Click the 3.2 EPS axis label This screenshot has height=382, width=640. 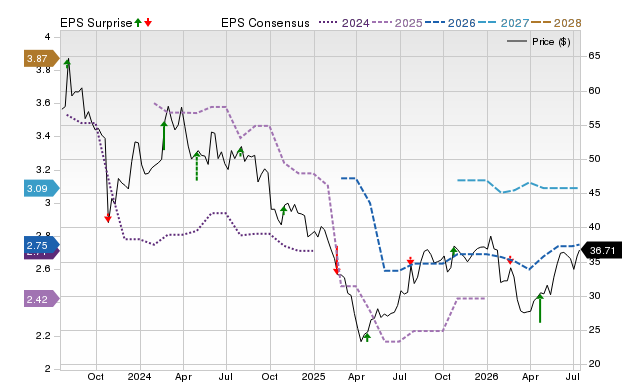click(x=43, y=170)
